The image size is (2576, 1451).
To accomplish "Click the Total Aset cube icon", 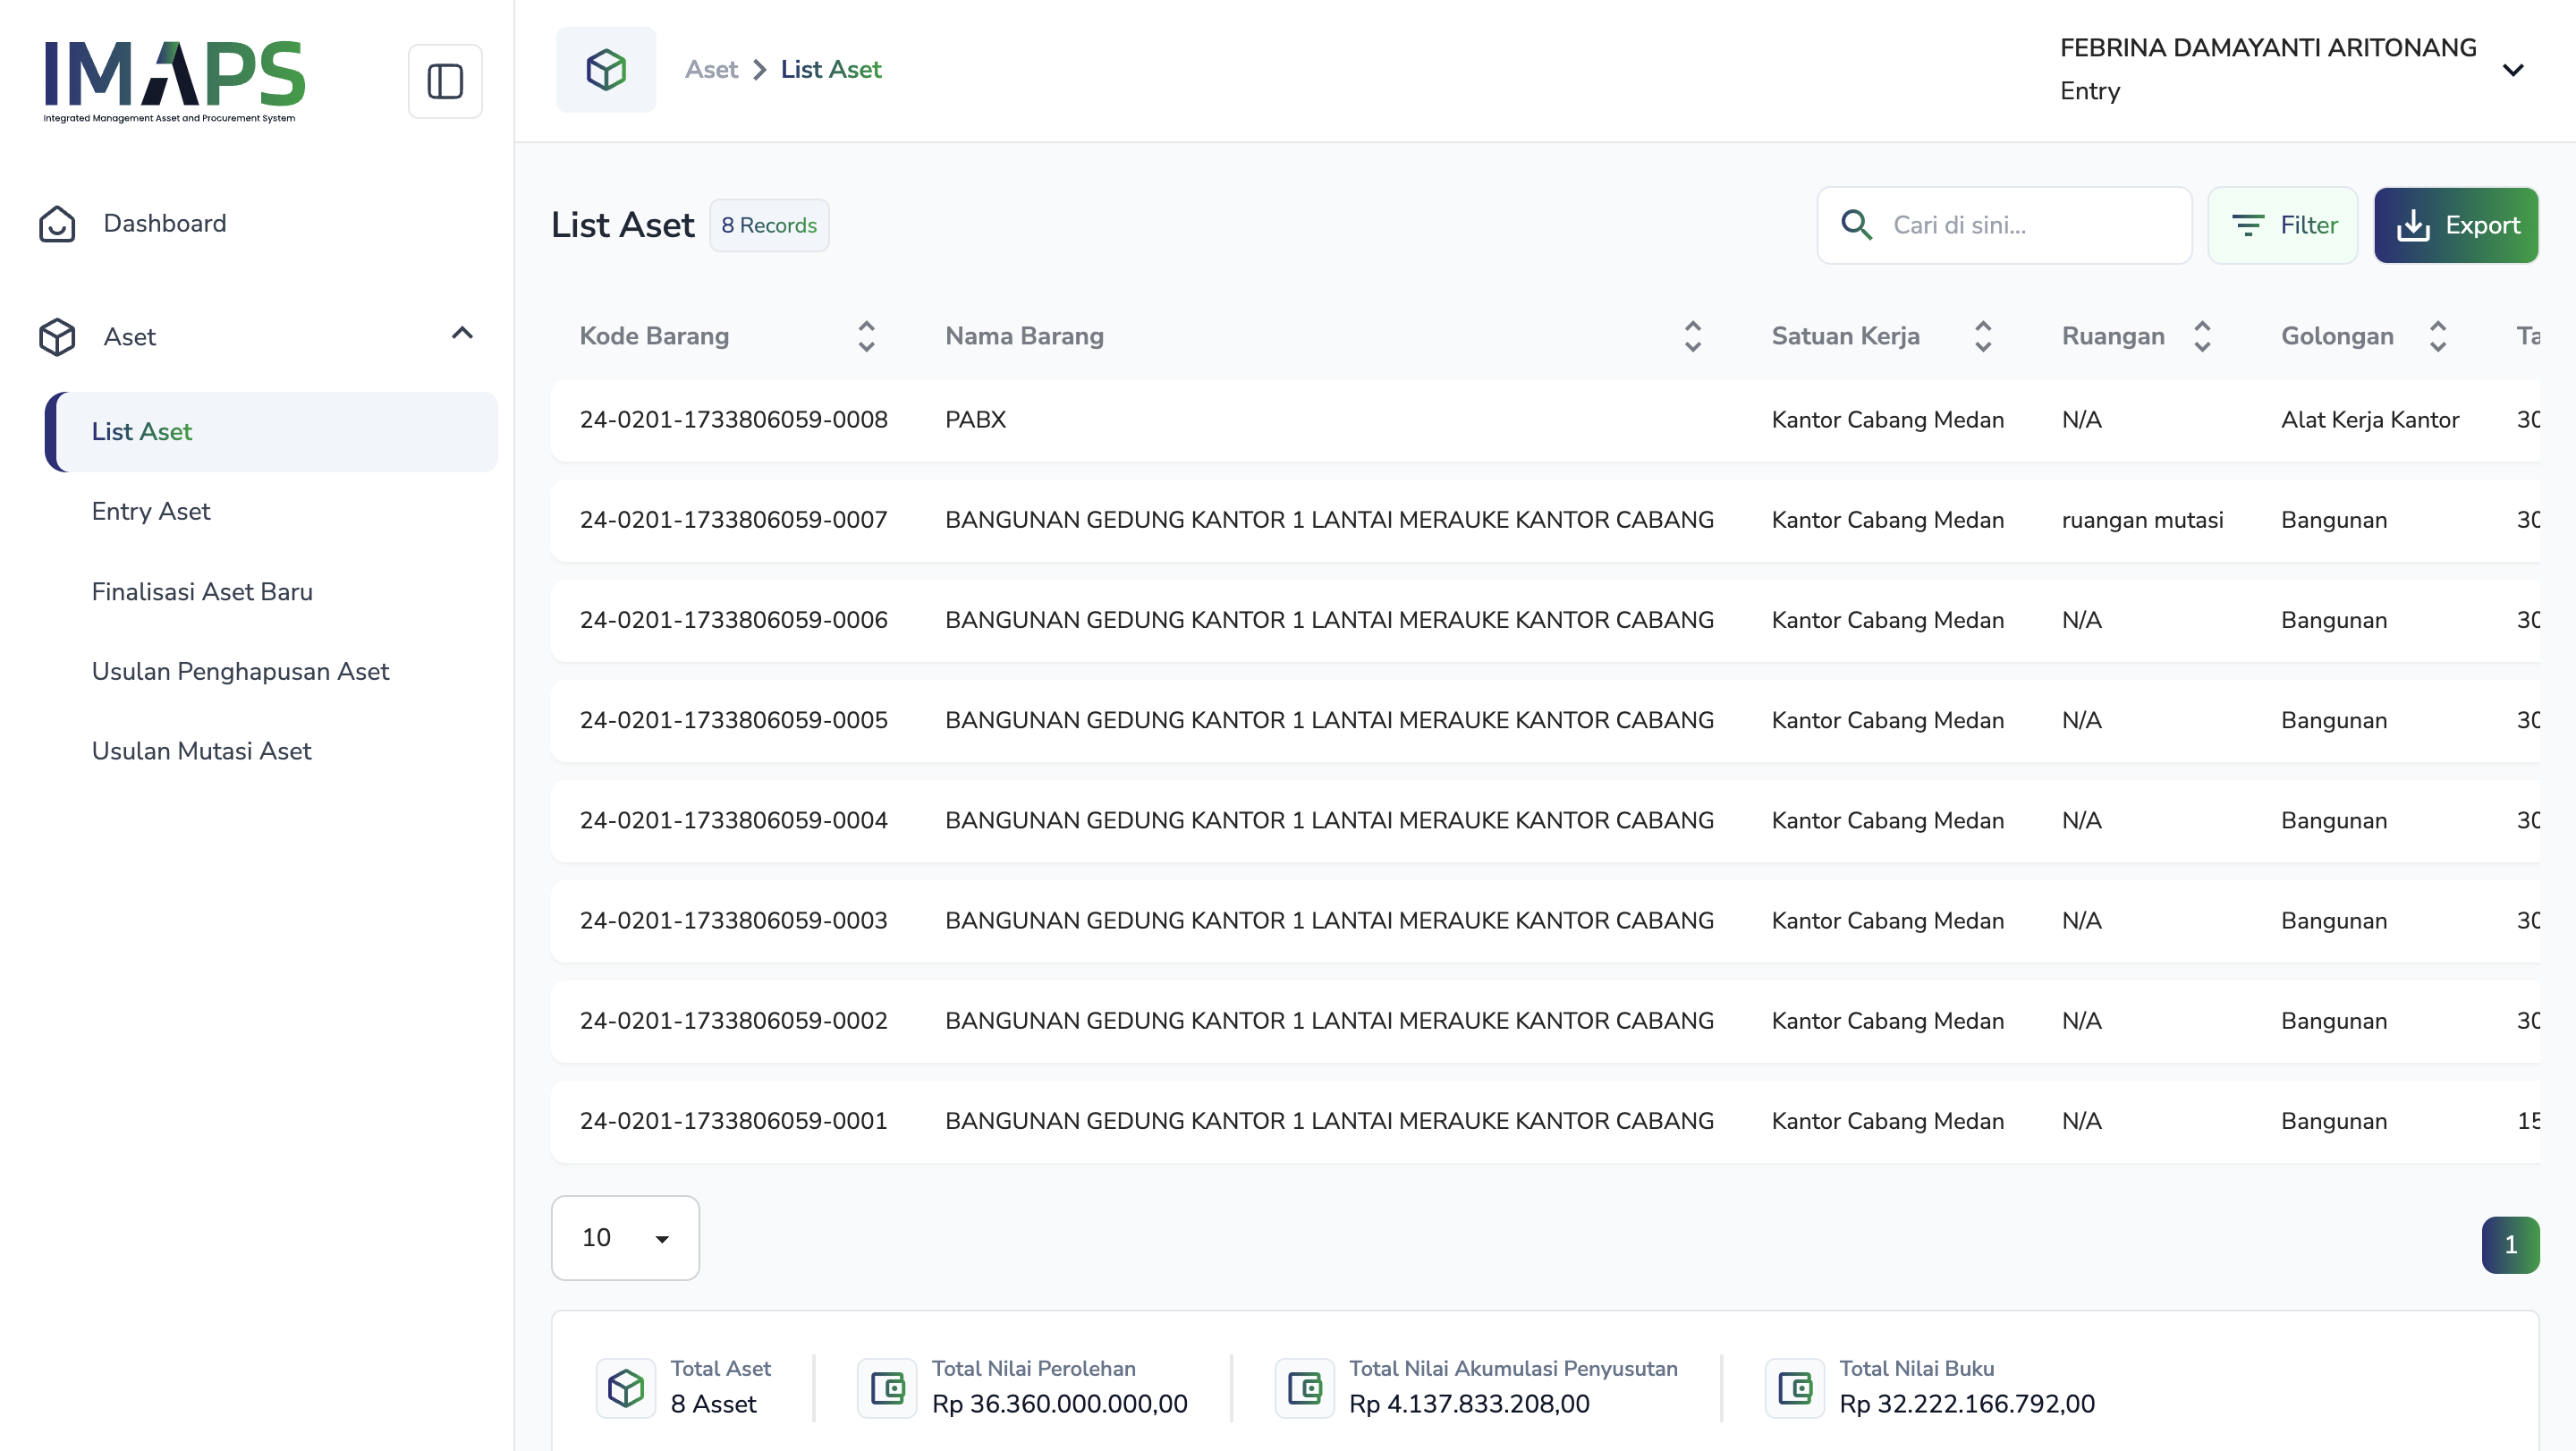I will [x=626, y=1387].
